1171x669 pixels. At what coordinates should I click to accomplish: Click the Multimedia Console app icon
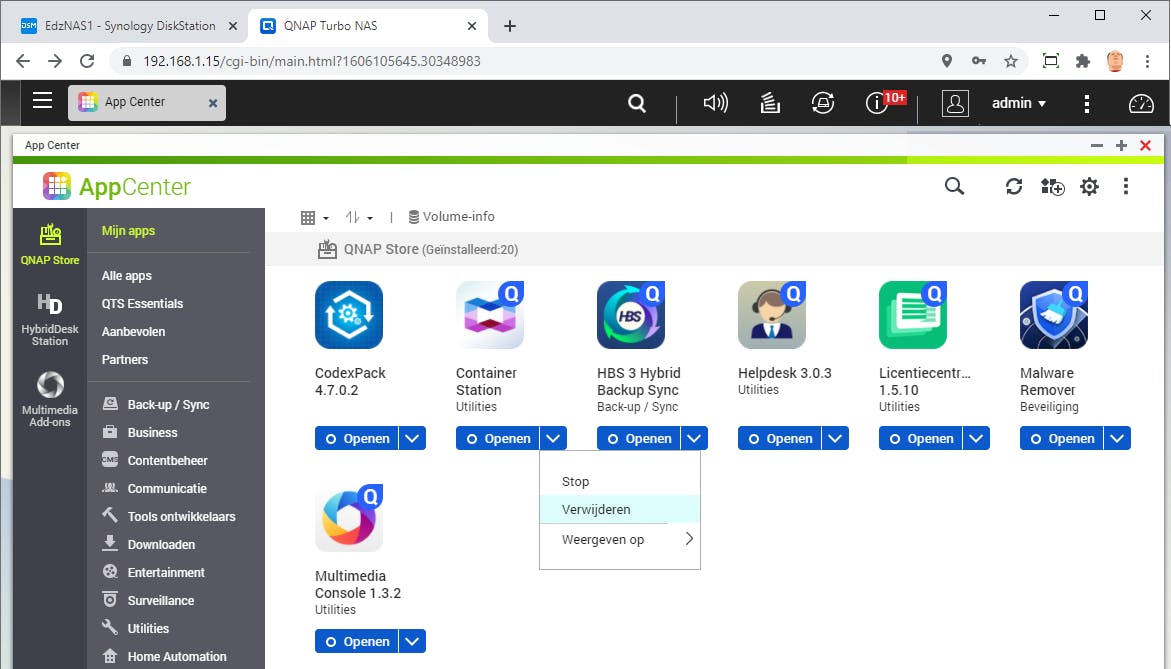pos(349,517)
